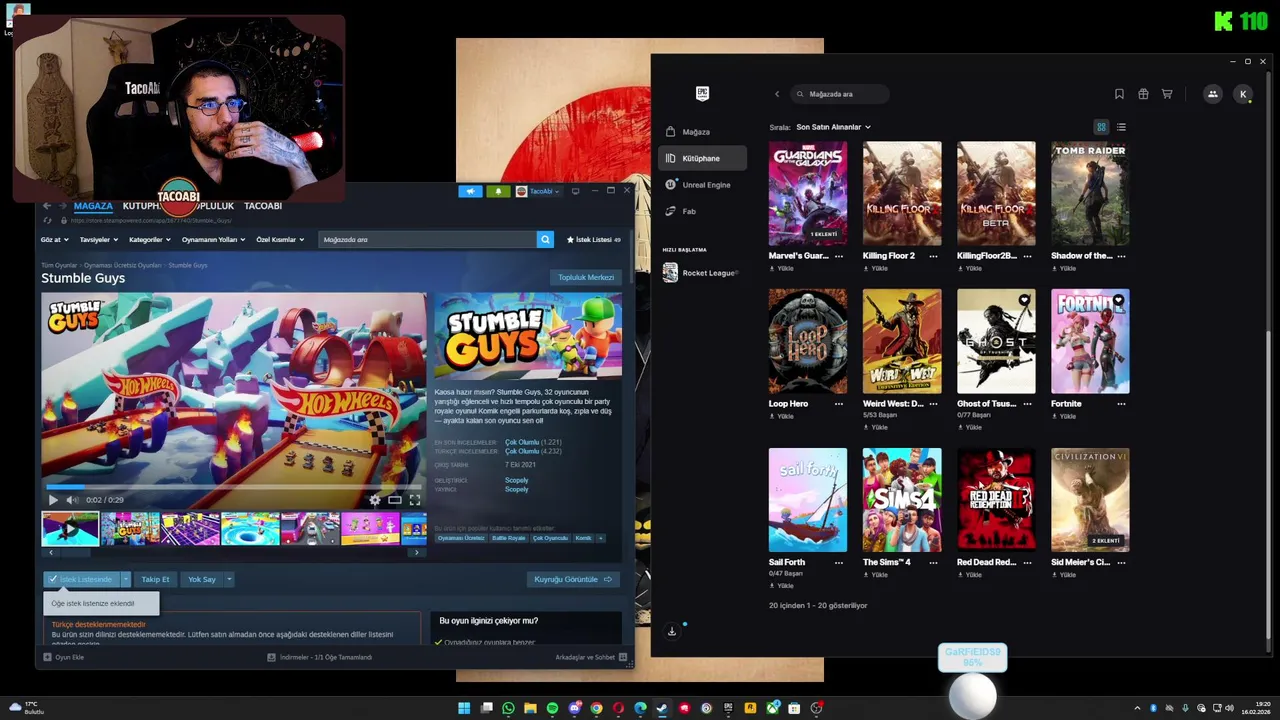Screen dimensions: 1280x720
Task: Expand the Göz at store menu
Action: click(54, 240)
